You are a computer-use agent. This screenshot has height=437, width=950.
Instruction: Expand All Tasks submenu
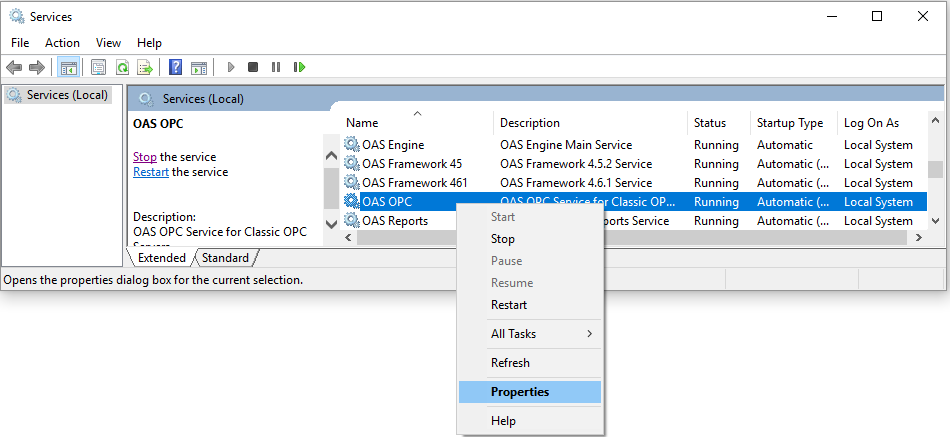click(x=530, y=334)
